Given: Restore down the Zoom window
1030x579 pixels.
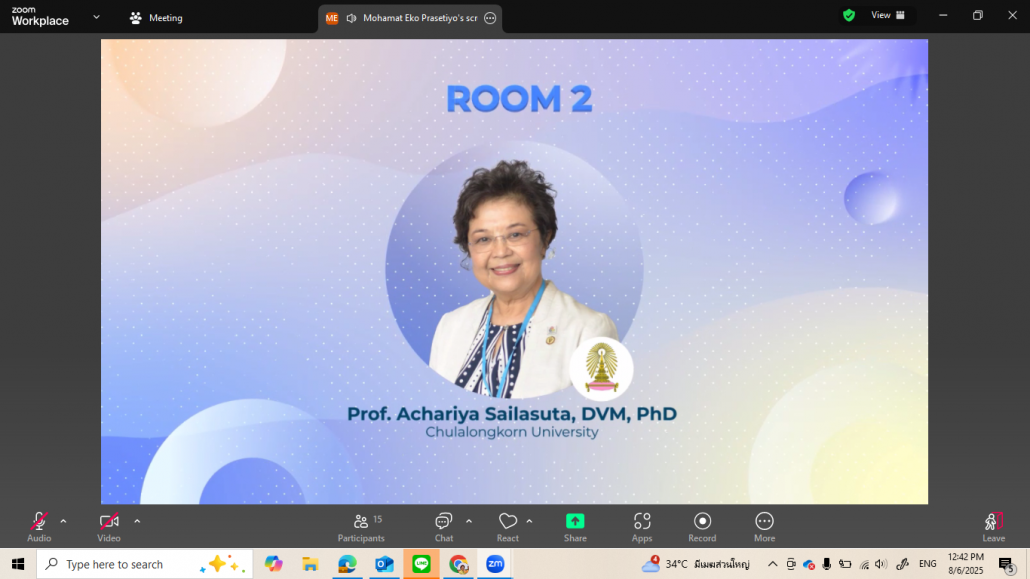Looking at the screenshot, I should click(977, 15).
